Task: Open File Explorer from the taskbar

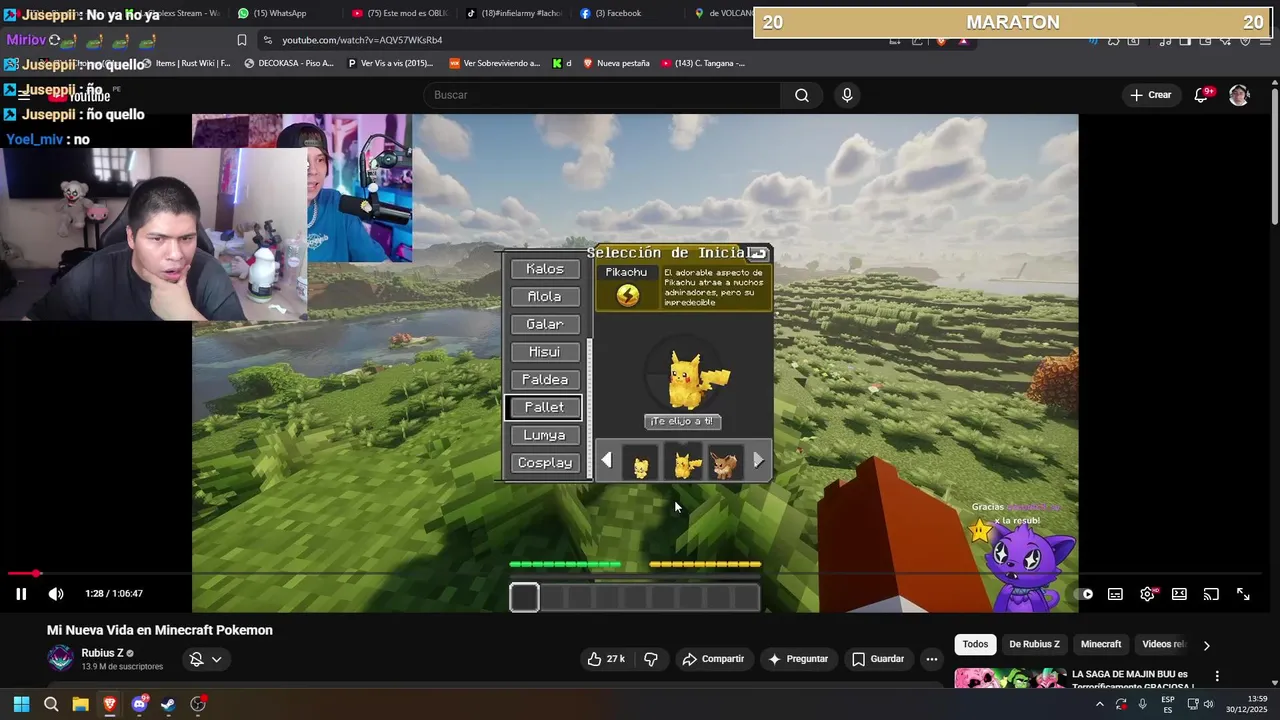Action: pos(81,704)
